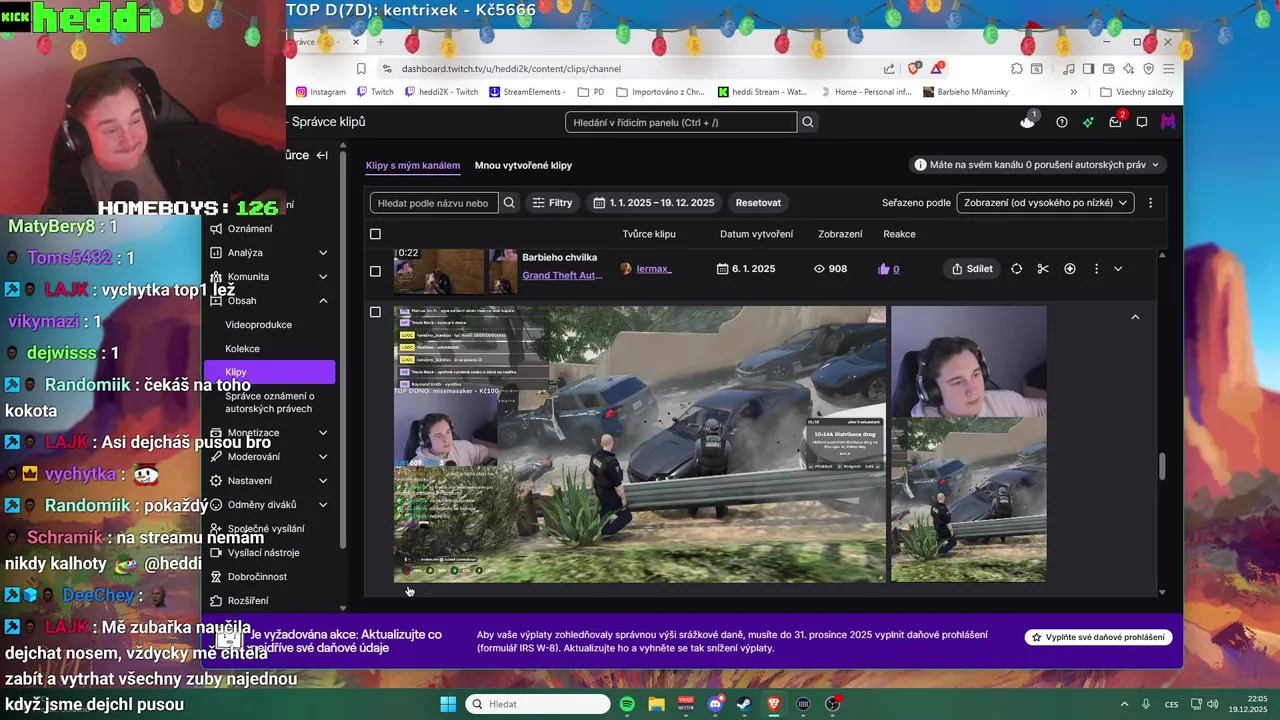Image resolution: width=1280 pixels, height=720 pixels.
Task: Open File Explorer from the taskbar
Action: pos(656,704)
